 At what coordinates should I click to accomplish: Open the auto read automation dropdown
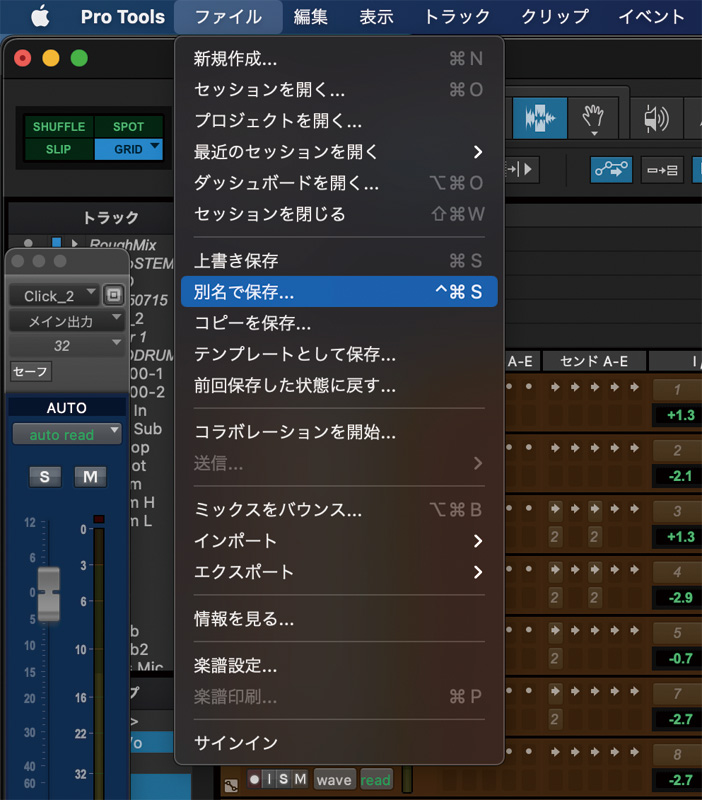pyautogui.click(x=66, y=434)
